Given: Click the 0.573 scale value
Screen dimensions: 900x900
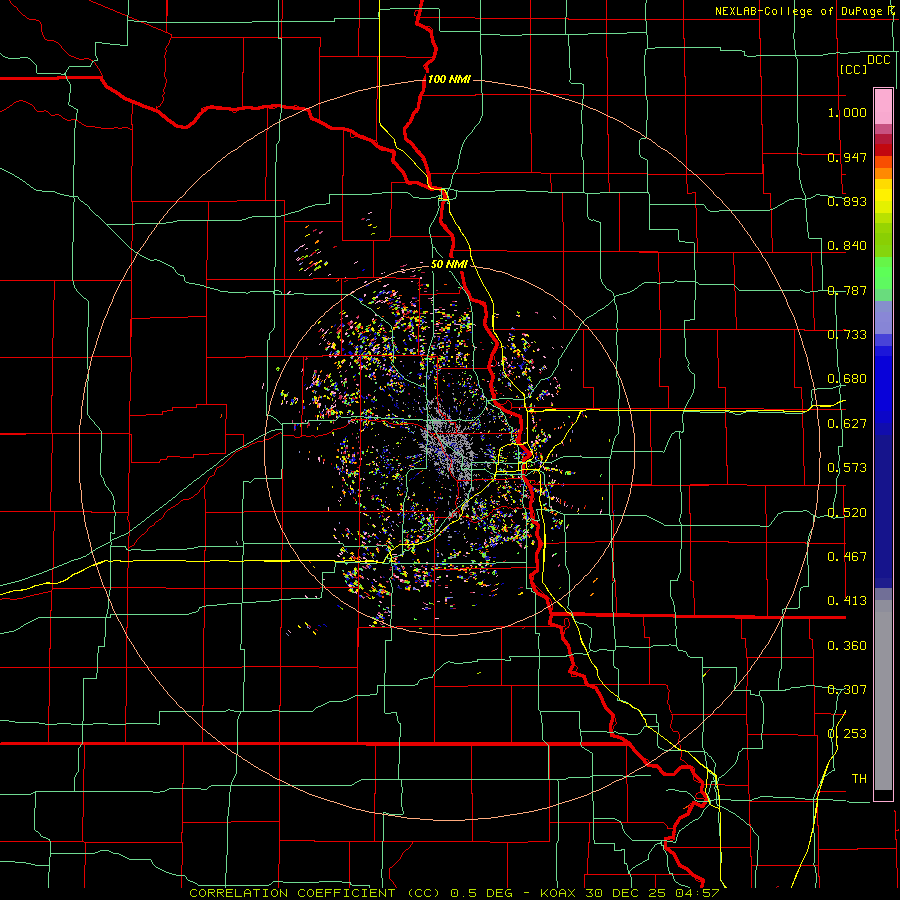Looking at the screenshot, I should click(847, 468).
